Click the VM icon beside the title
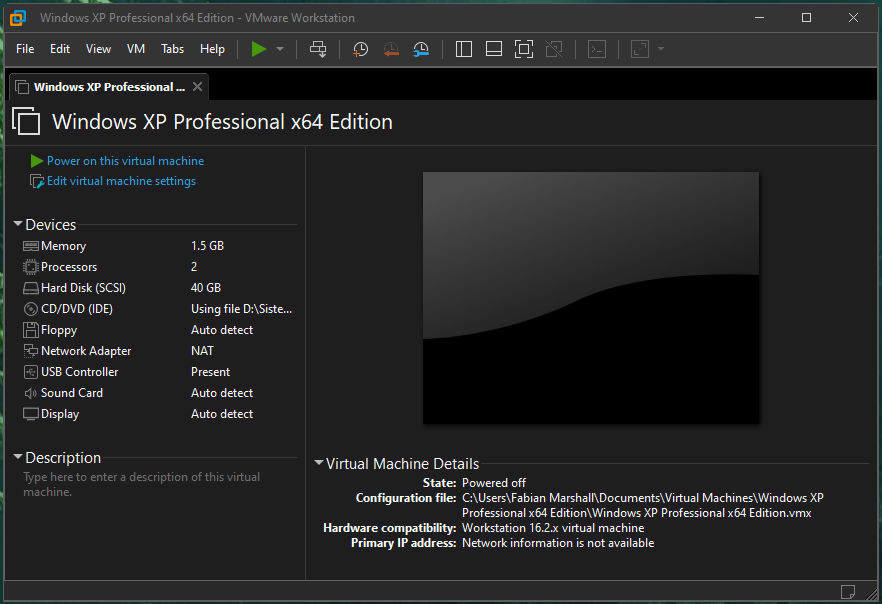The height and width of the screenshot is (604, 882). coord(26,121)
